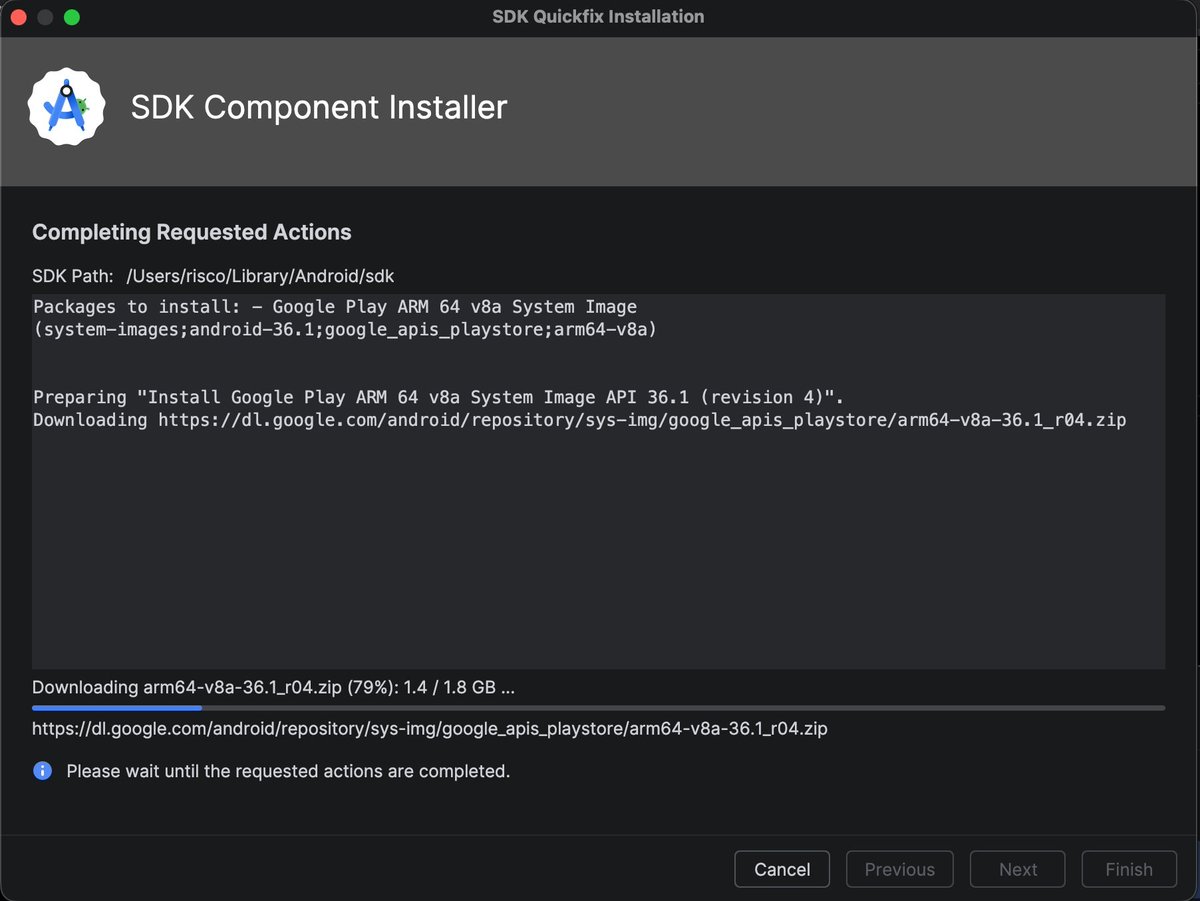Click the disabled Previous button
Viewport: 1200px width, 901px height.
tap(899, 869)
